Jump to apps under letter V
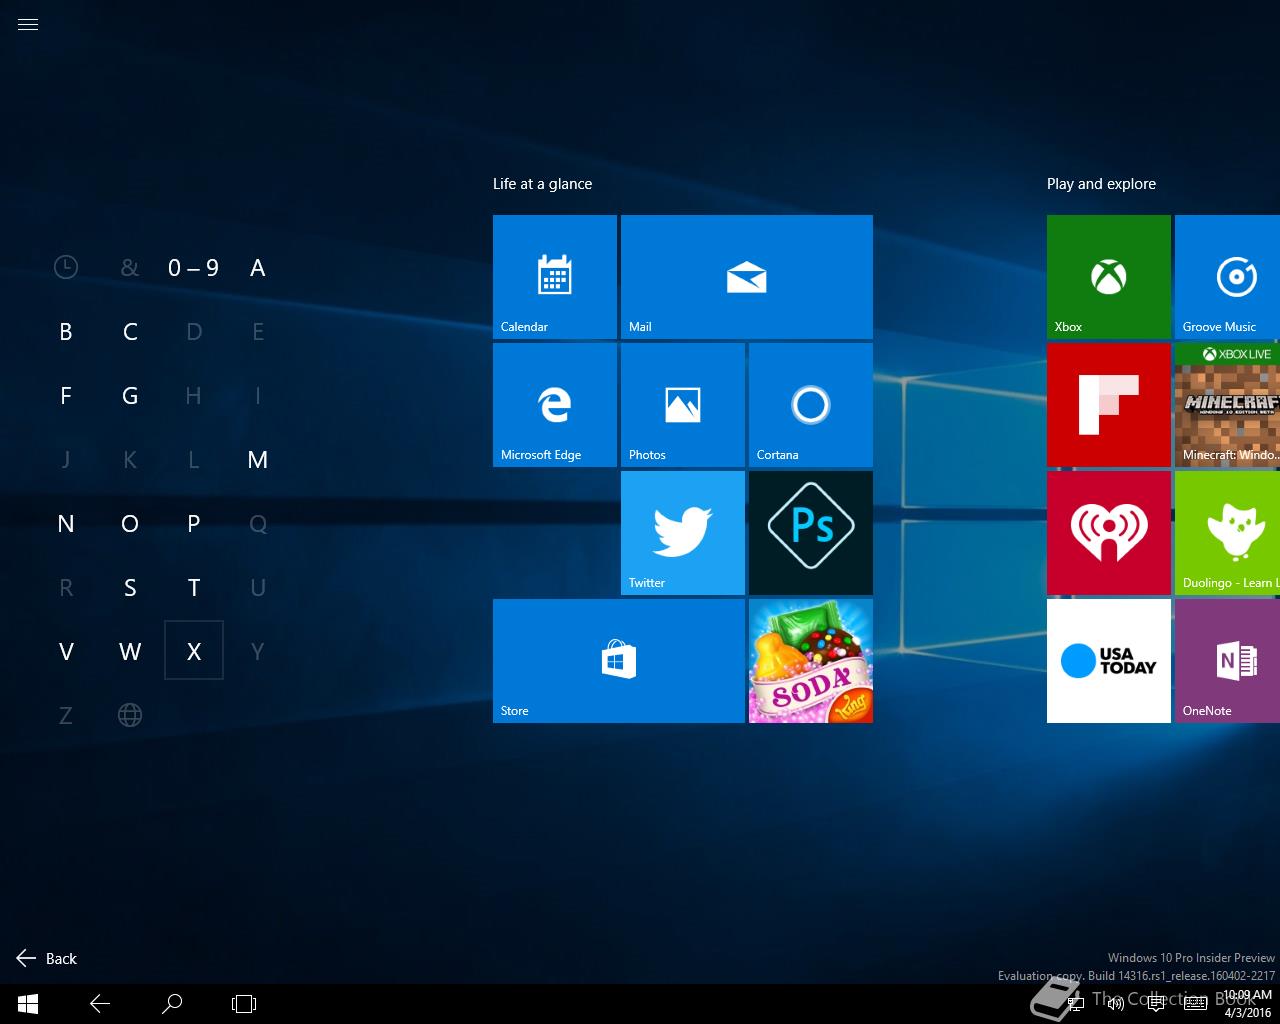This screenshot has height=1024, width=1280. (66, 651)
